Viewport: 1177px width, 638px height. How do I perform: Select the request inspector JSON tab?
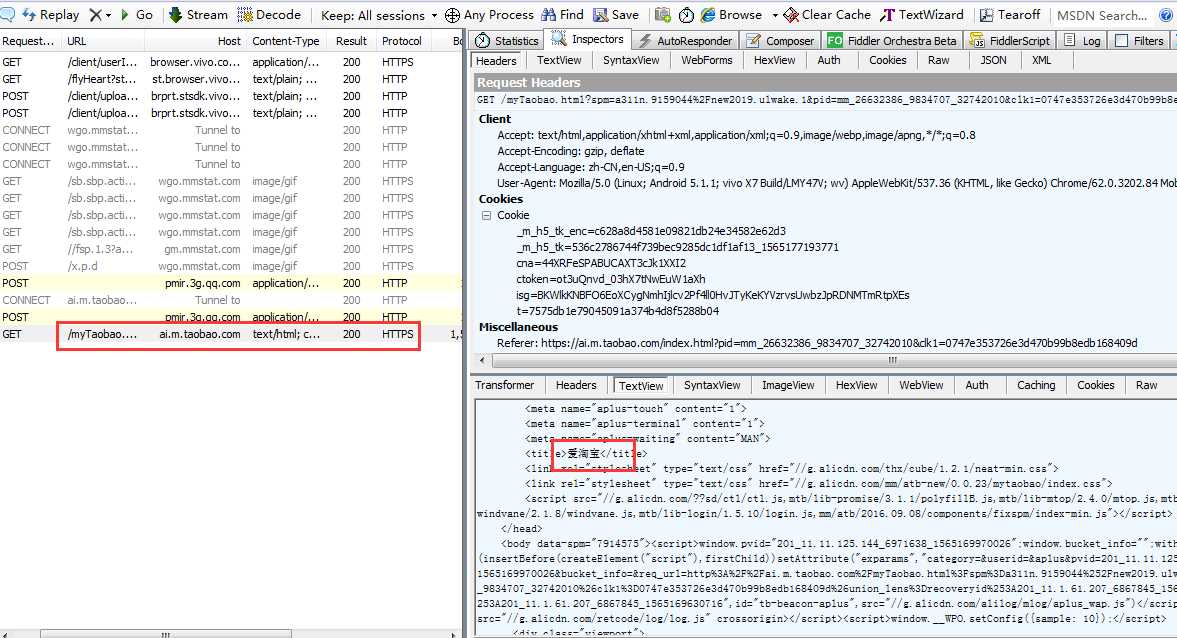pos(993,60)
